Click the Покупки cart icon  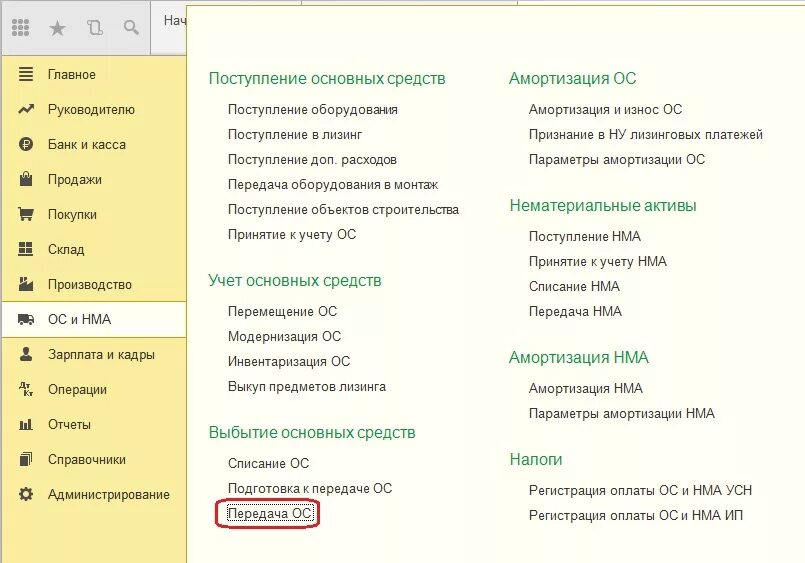[26, 214]
